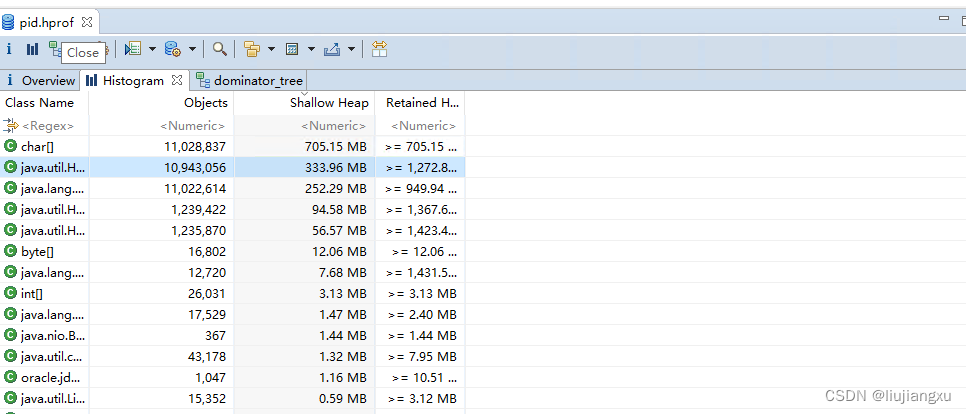
Task: Click the class icon of the int[] row
Action: tap(10, 293)
